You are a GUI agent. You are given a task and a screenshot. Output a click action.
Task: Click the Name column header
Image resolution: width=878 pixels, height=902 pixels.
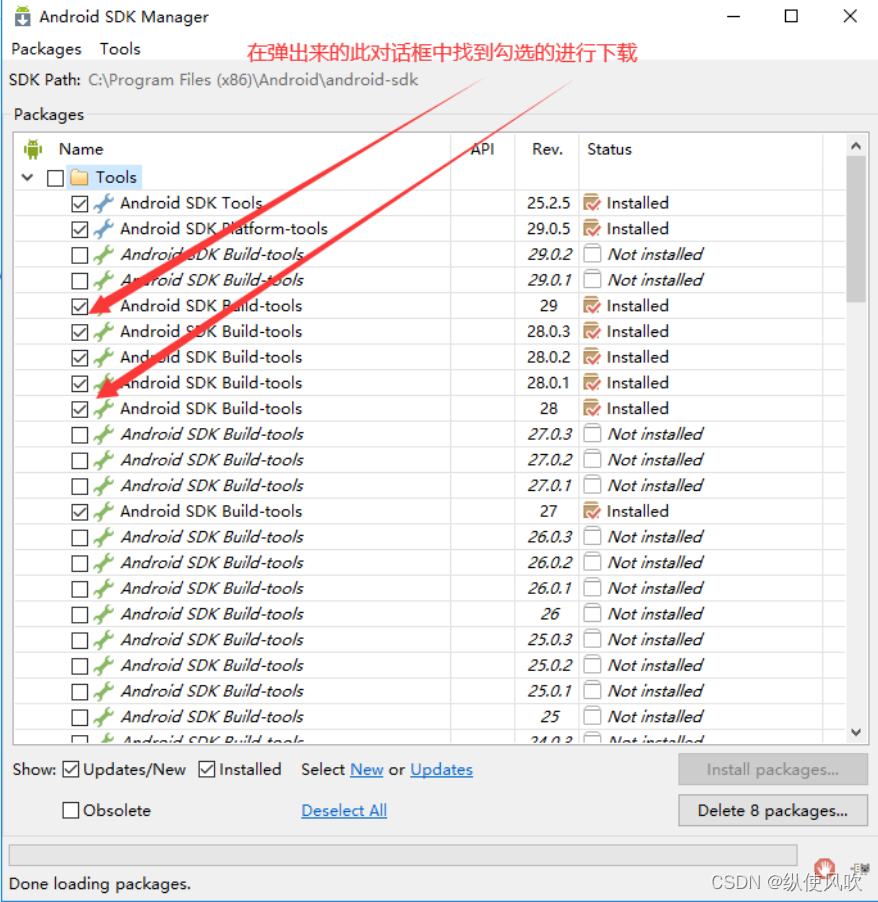click(81, 149)
